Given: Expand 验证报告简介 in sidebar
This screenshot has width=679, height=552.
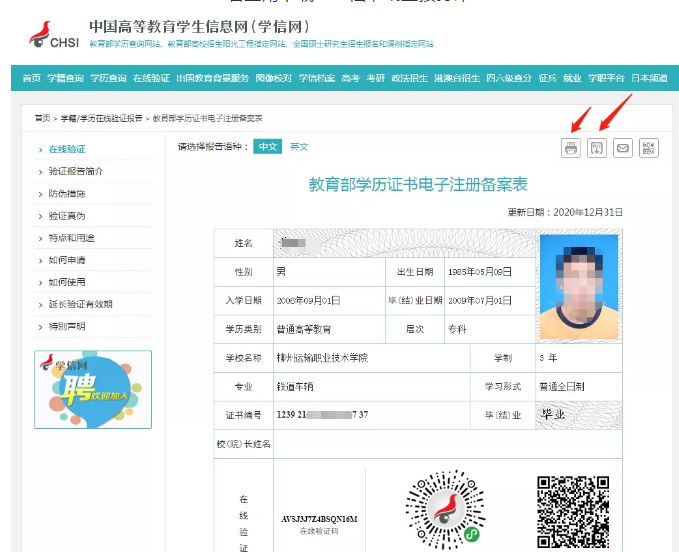Looking at the screenshot, I should [x=76, y=171].
